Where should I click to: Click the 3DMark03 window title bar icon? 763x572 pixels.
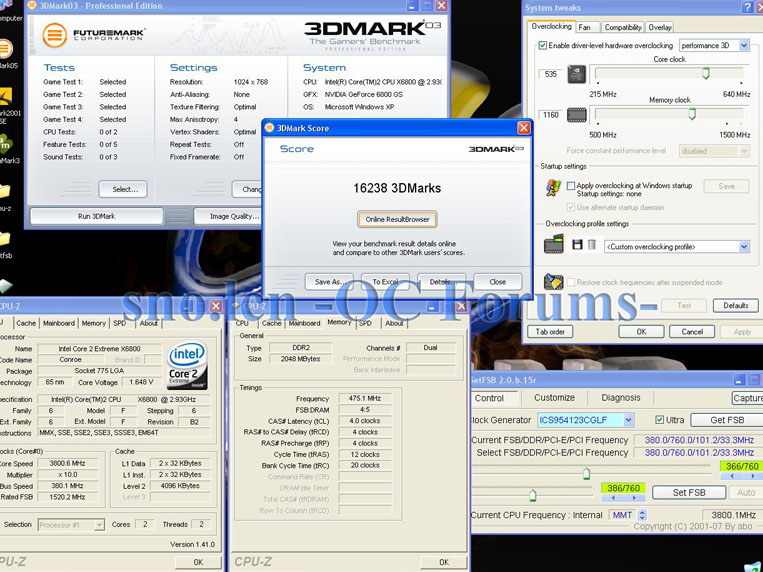click(31, 6)
